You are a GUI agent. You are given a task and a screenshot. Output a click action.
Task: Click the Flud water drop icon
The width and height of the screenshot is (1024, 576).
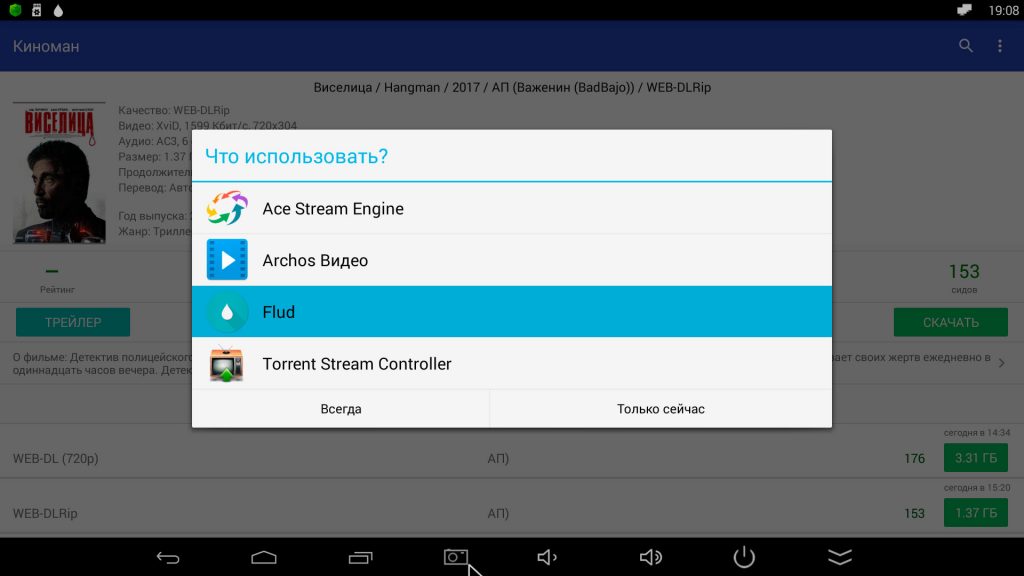pos(227,312)
